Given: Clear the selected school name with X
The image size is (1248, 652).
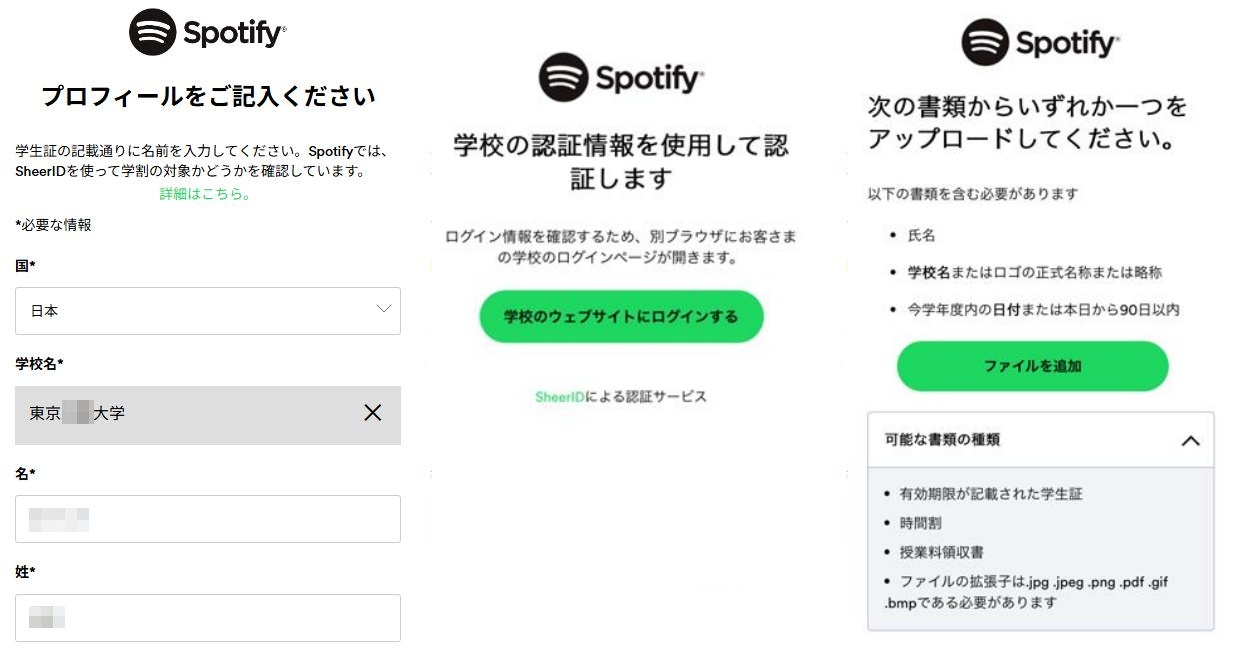Looking at the screenshot, I should (373, 413).
